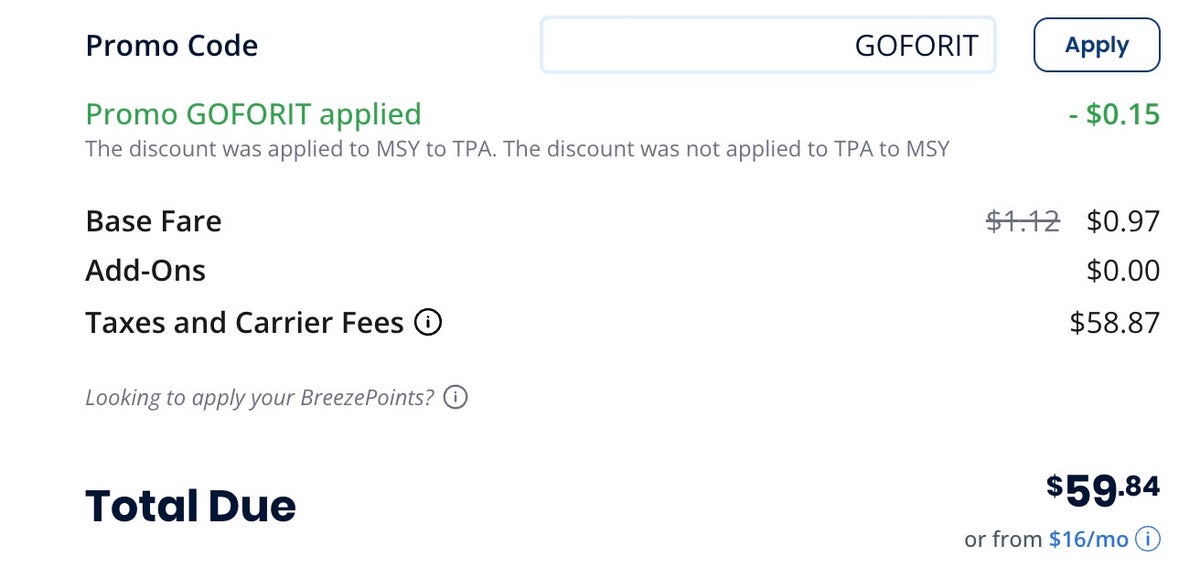Click the $16/mo financing link
This screenshot has width=1200, height=578.
pyautogui.click(x=1088, y=540)
